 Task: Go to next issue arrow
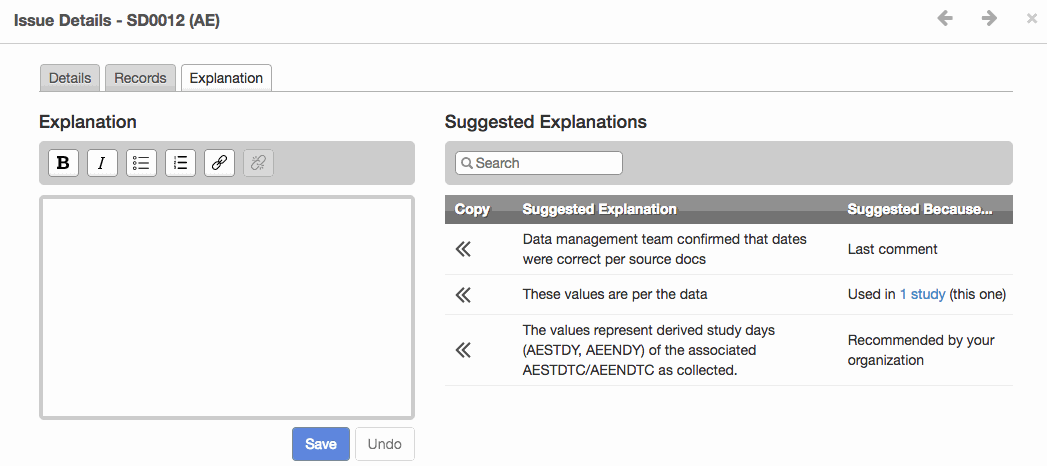click(989, 19)
